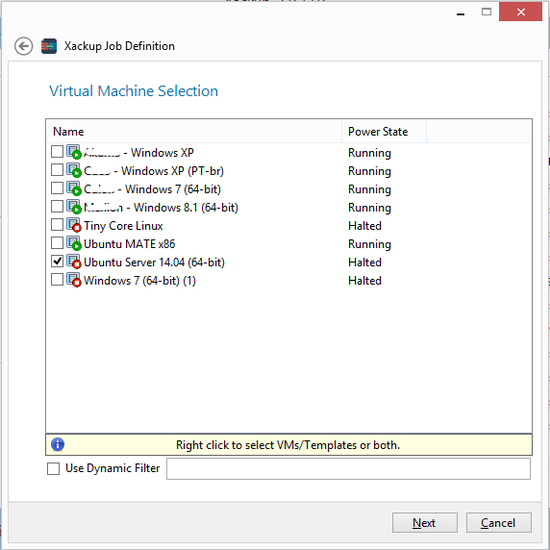
Task: Cancel the backup job definition
Action: [x=498, y=523]
